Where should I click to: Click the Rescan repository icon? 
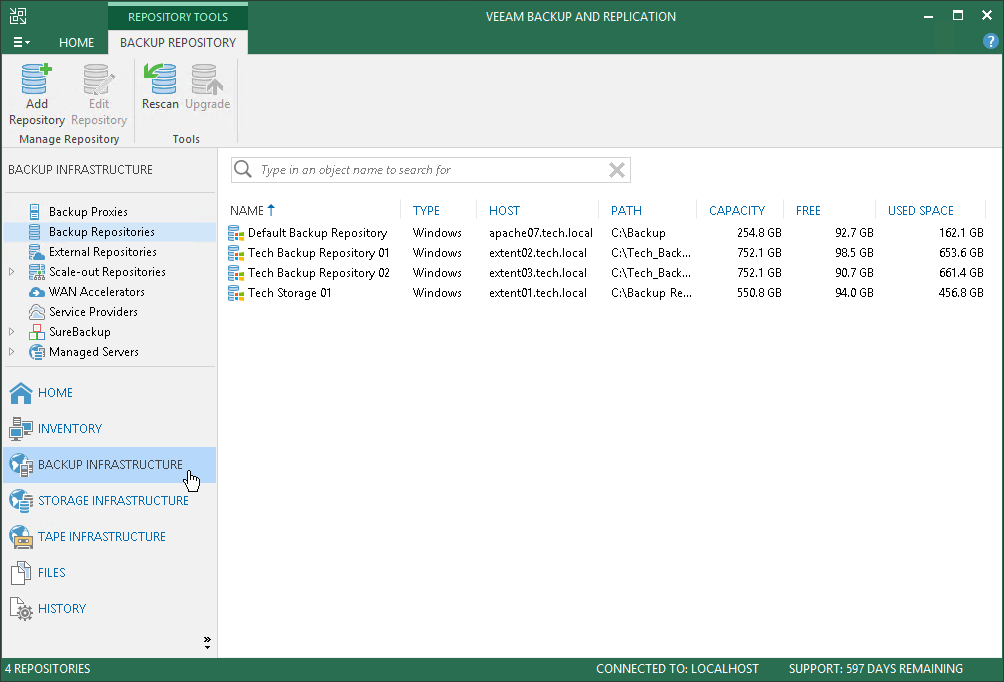160,80
